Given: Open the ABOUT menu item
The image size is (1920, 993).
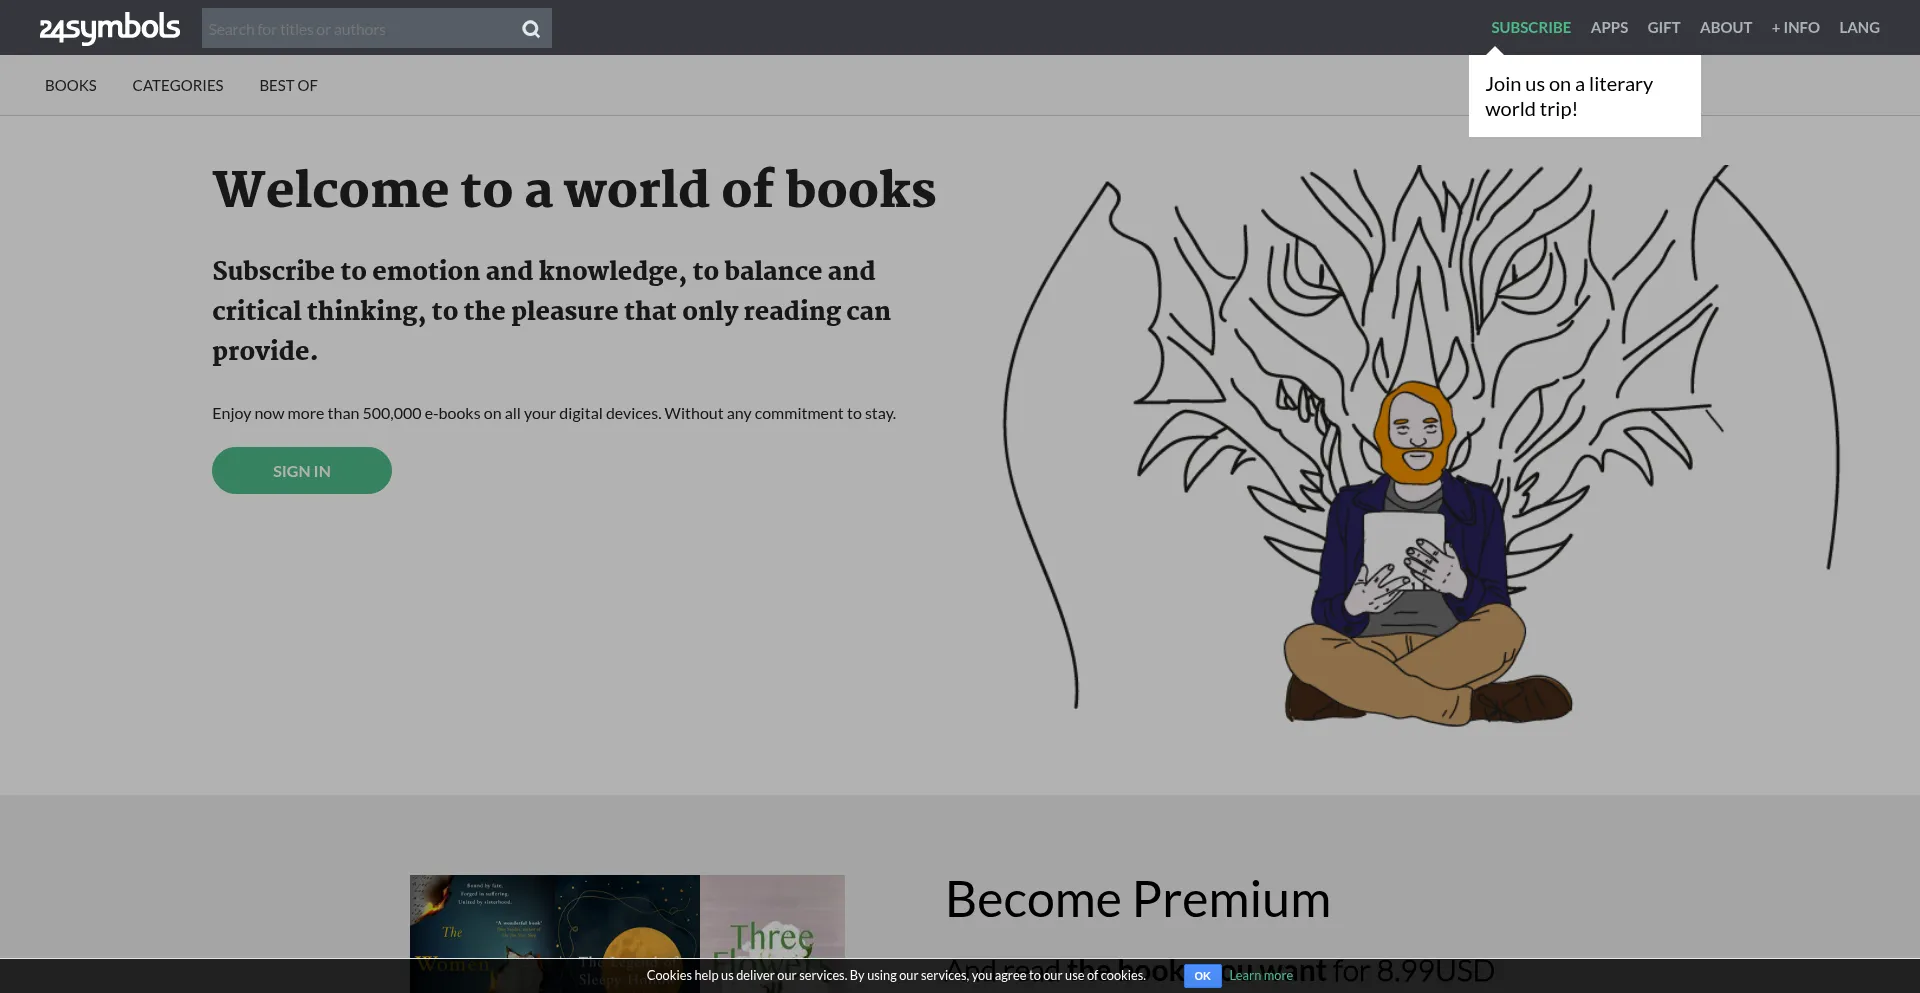Looking at the screenshot, I should tap(1726, 27).
